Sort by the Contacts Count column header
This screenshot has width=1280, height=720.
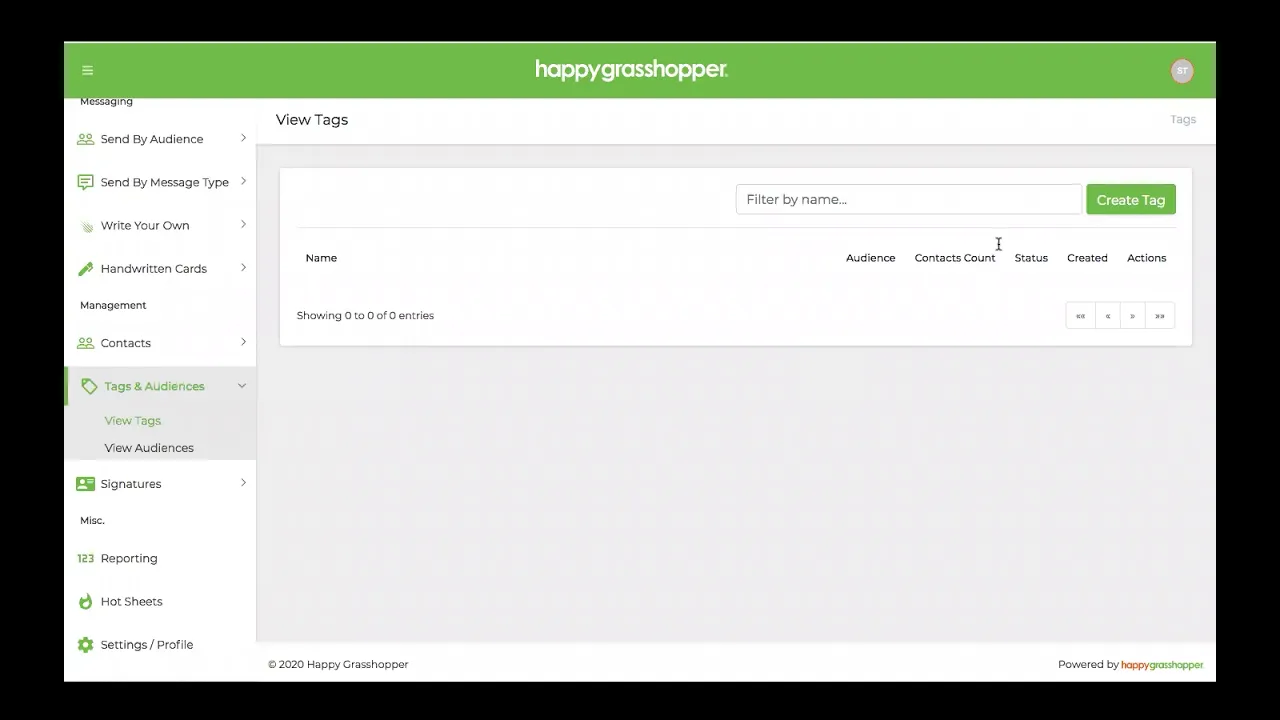955,258
